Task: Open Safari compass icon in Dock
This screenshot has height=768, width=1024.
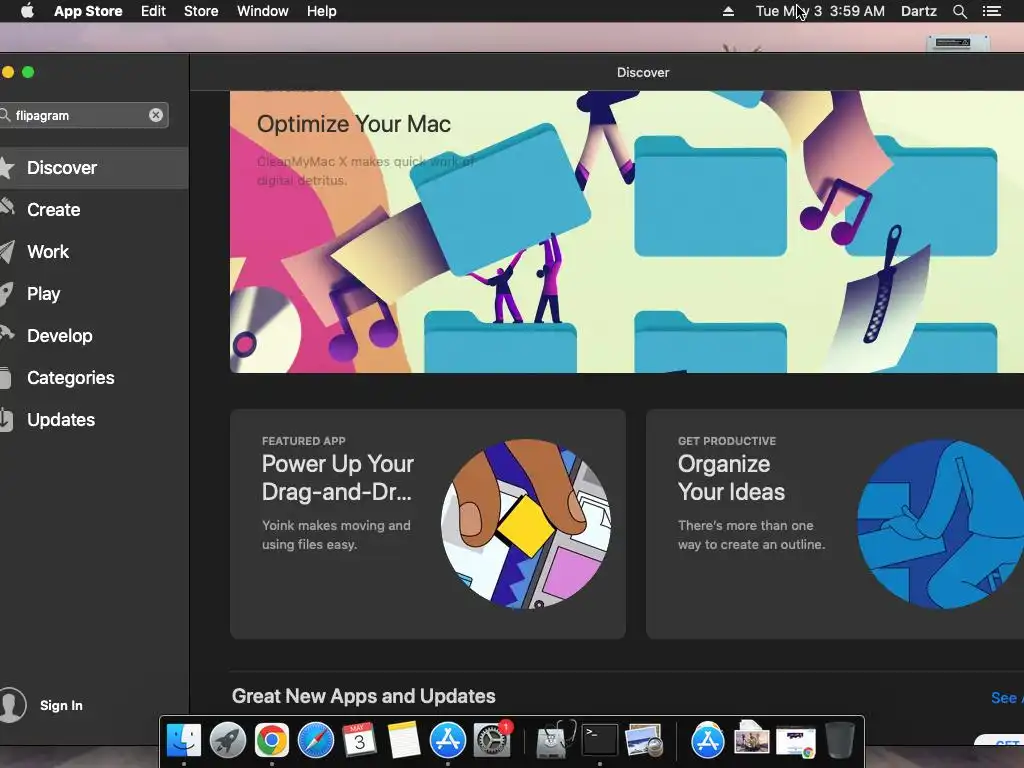Action: [x=315, y=740]
